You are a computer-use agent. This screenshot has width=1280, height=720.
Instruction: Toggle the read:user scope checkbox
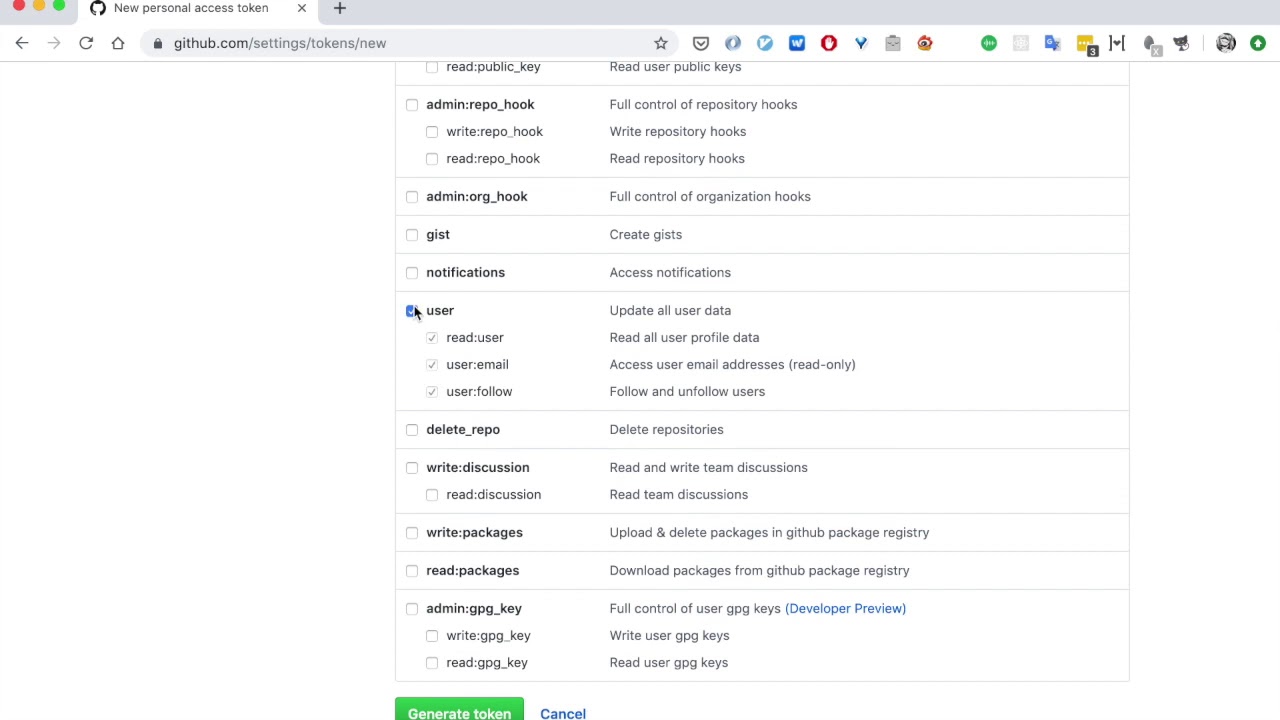point(432,337)
